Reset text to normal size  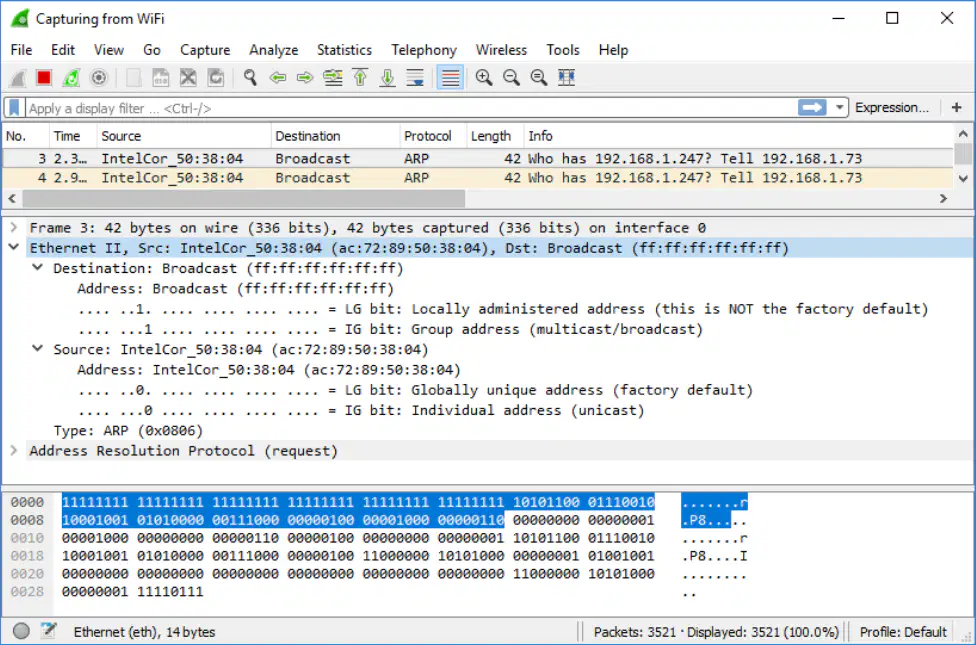(538, 78)
